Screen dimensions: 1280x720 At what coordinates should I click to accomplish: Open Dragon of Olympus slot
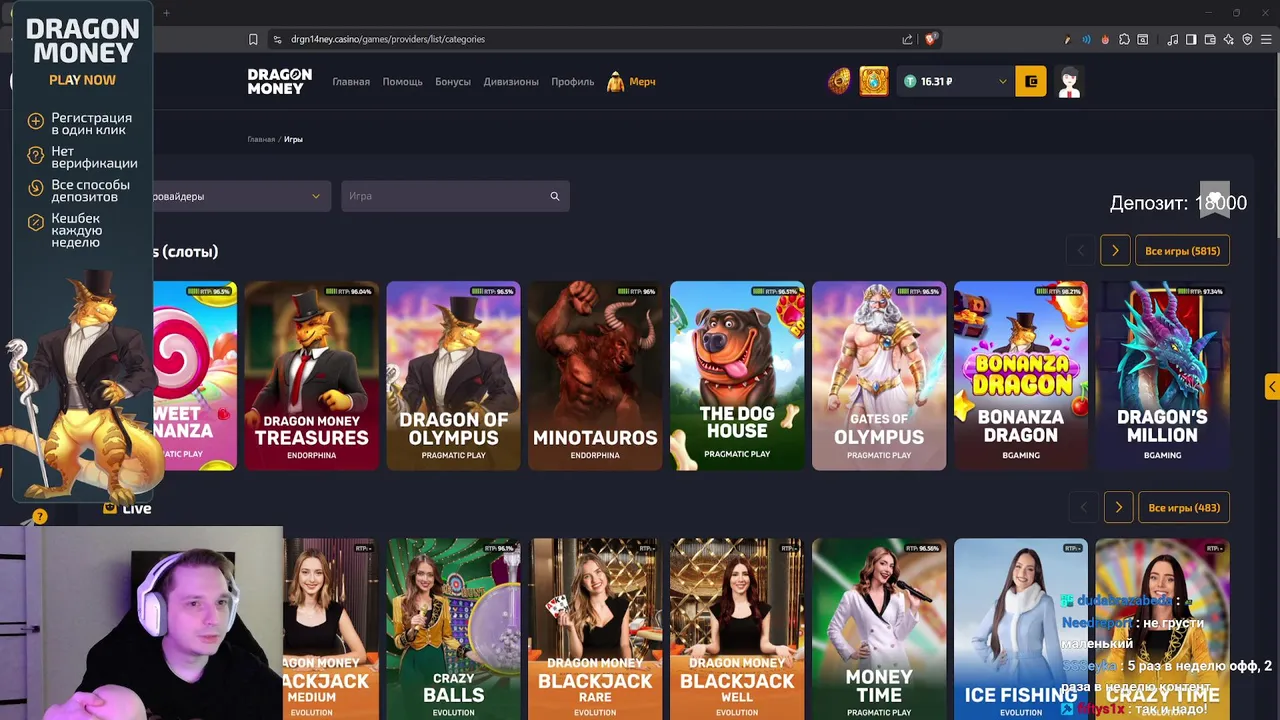(453, 376)
